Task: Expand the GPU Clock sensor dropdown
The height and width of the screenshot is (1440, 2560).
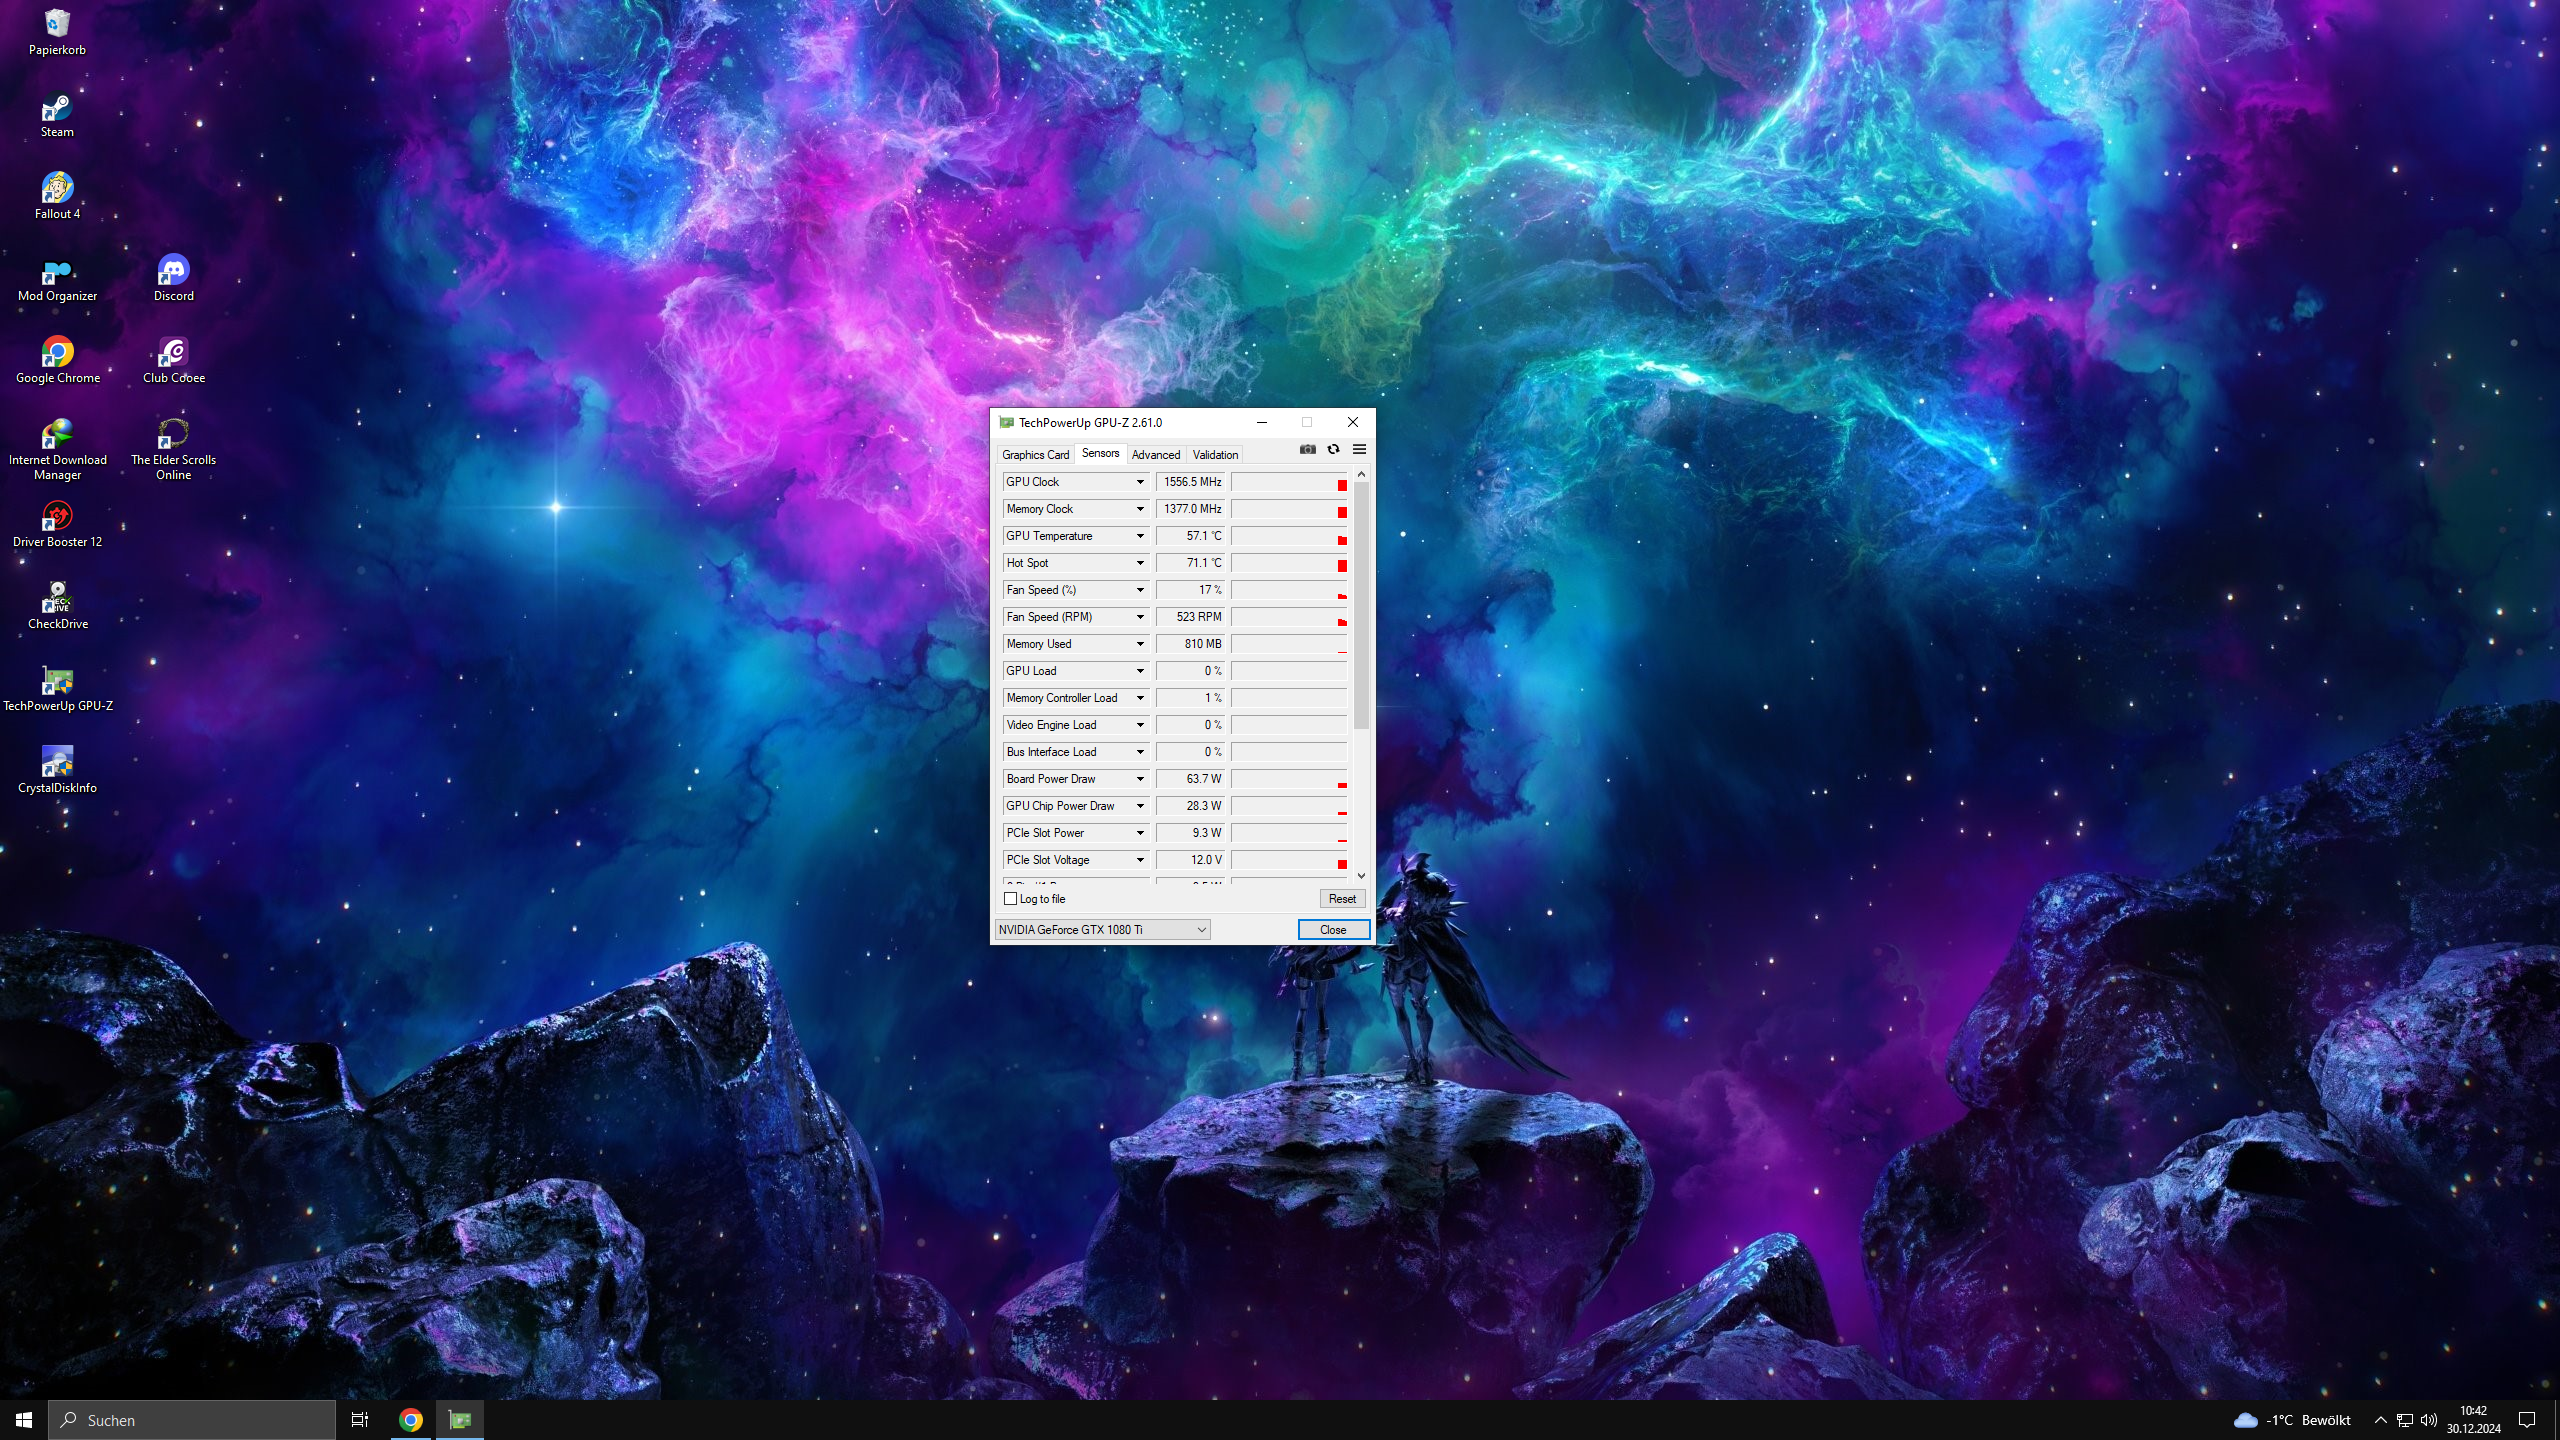Action: [x=1139, y=482]
